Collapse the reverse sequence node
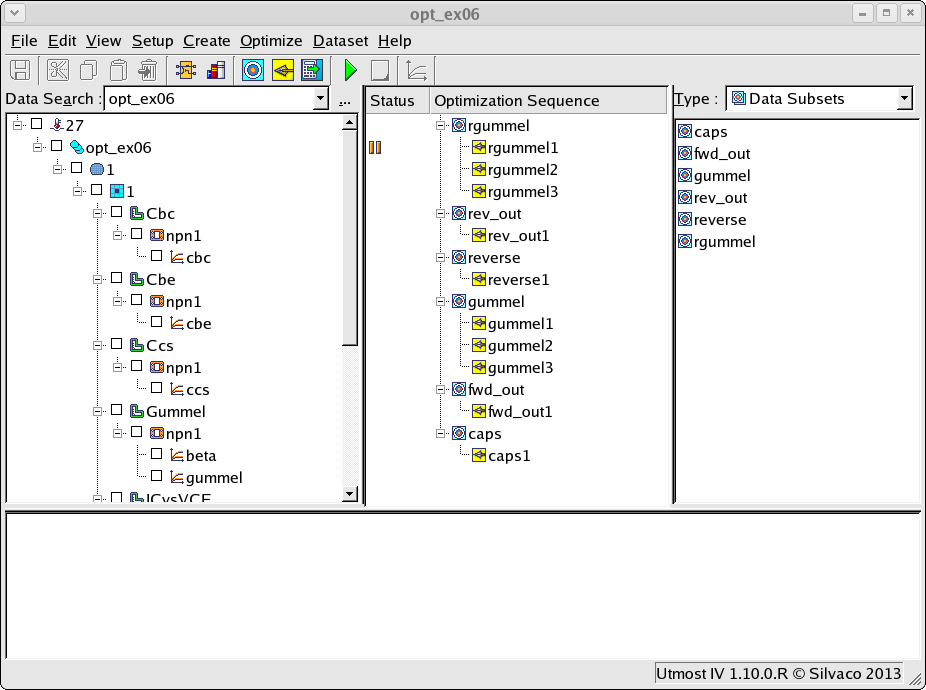The width and height of the screenshot is (926, 690). 441,258
